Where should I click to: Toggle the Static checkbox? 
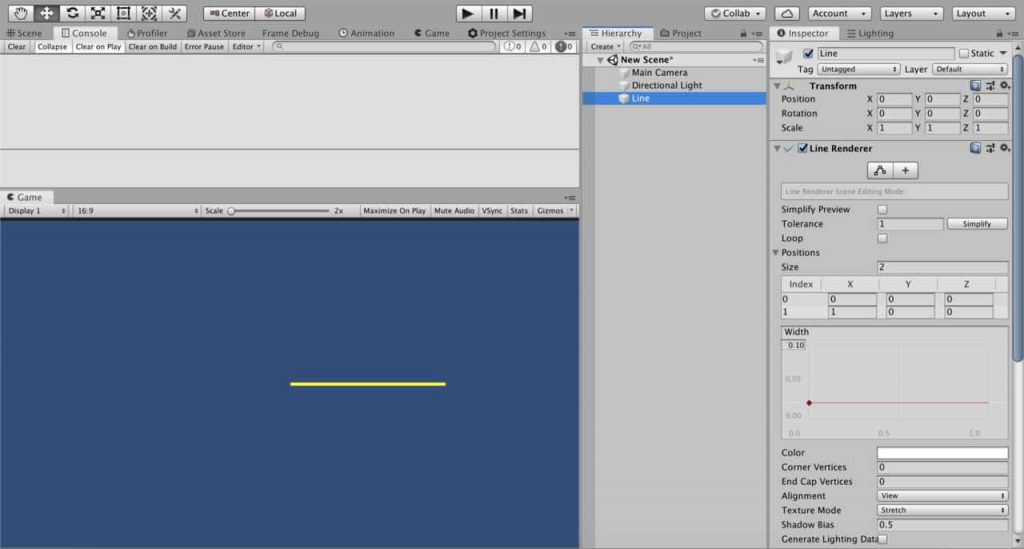click(964, 53)
